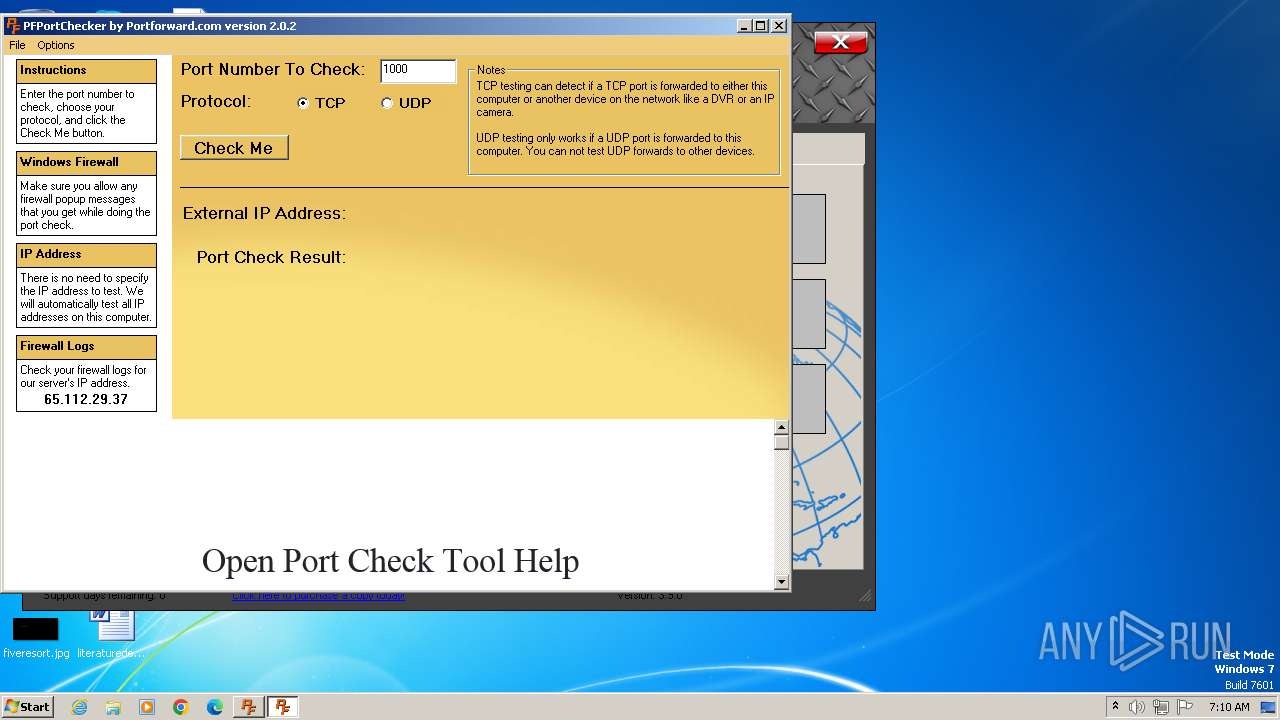Minimize the PFPortChecker window
This screenshot has height=720, width=1280.
click(x=744, y=26)
